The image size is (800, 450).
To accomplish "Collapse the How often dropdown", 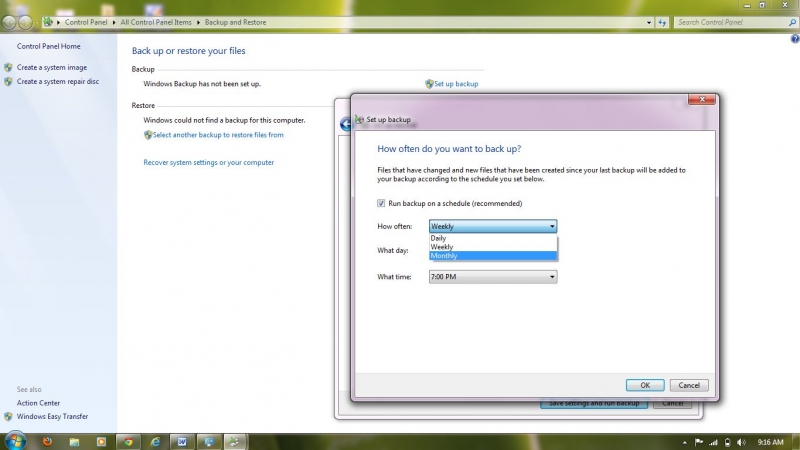I will [551, 227].
